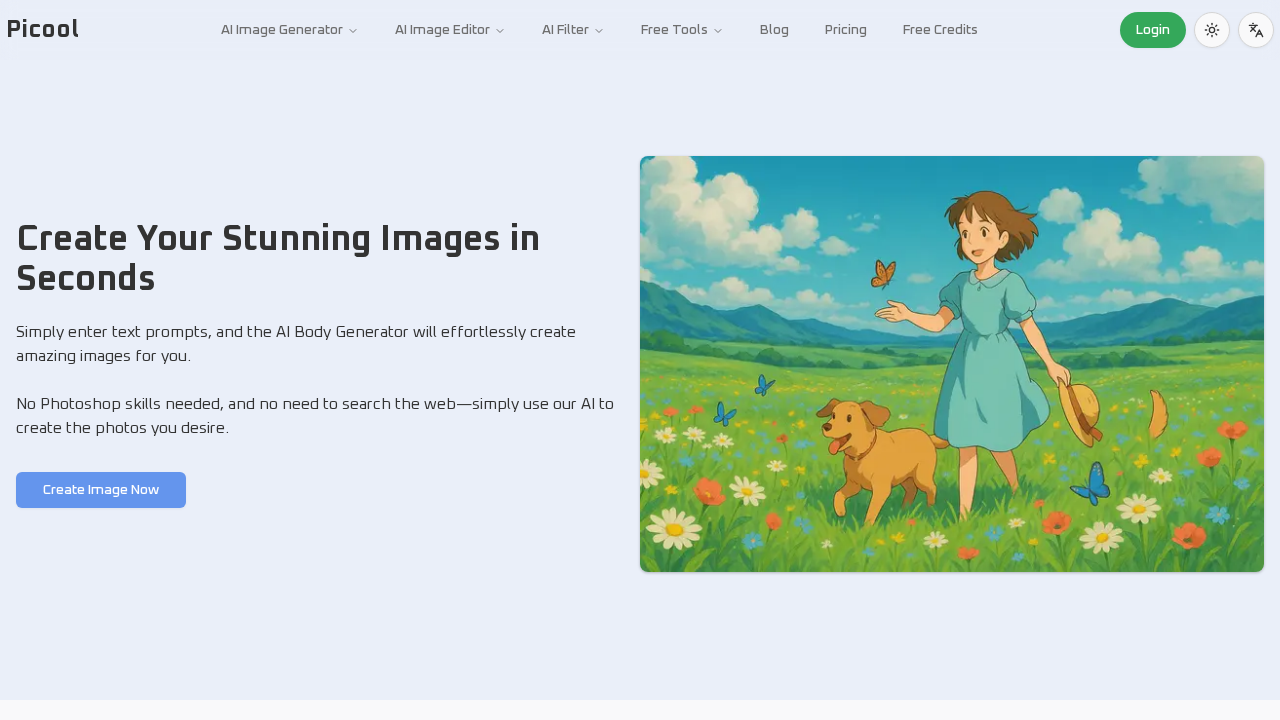This screenshot has height=720, width=1280.
Task: Expand the Free Tools dropdown chevron
Action: tap(716, 30)
